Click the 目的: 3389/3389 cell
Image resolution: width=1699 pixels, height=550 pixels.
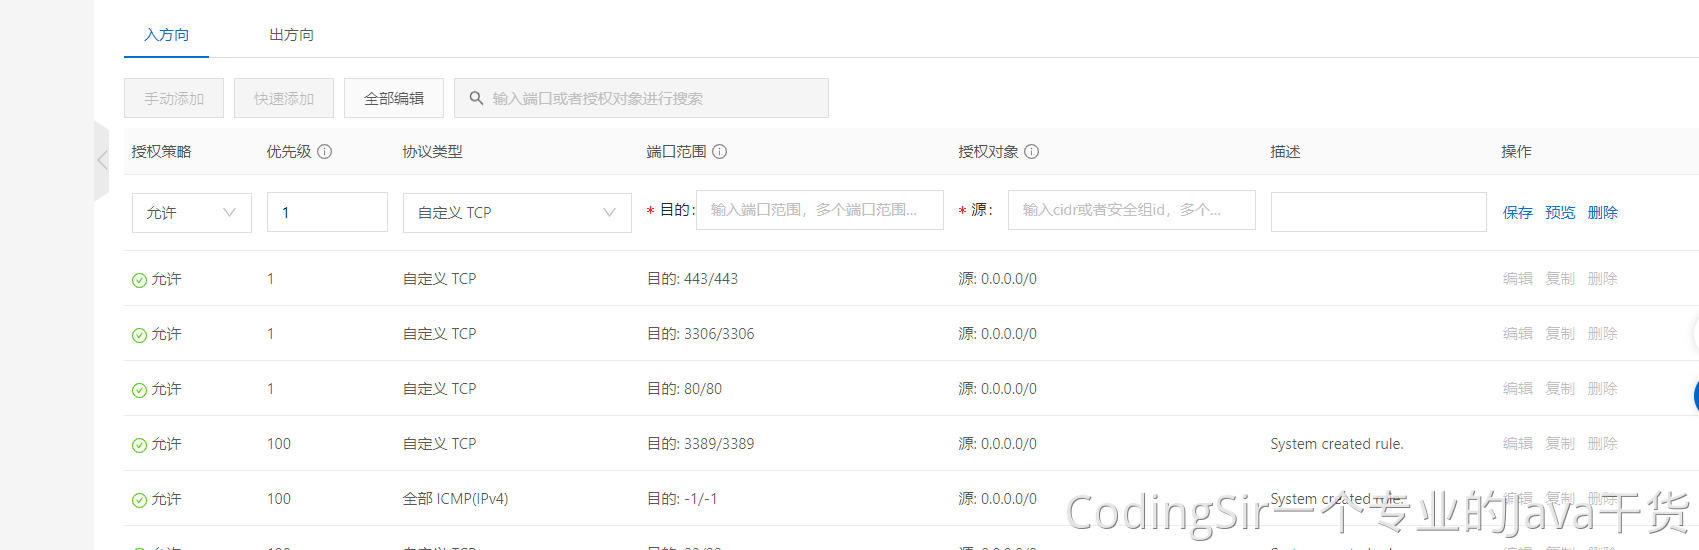(x=700, y=444)
